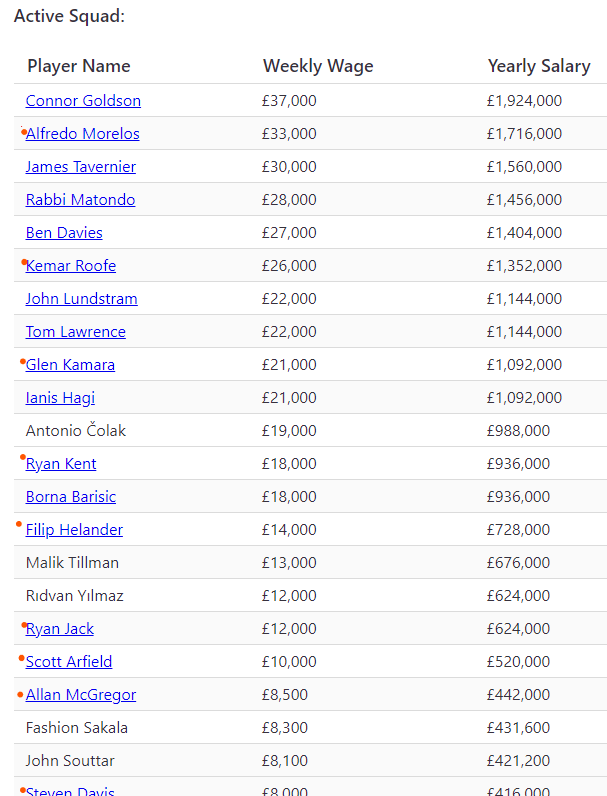Screen dimensions: 607x796
Task: Click the Alfredo Morelos link
Action: [x=83, y=134]
